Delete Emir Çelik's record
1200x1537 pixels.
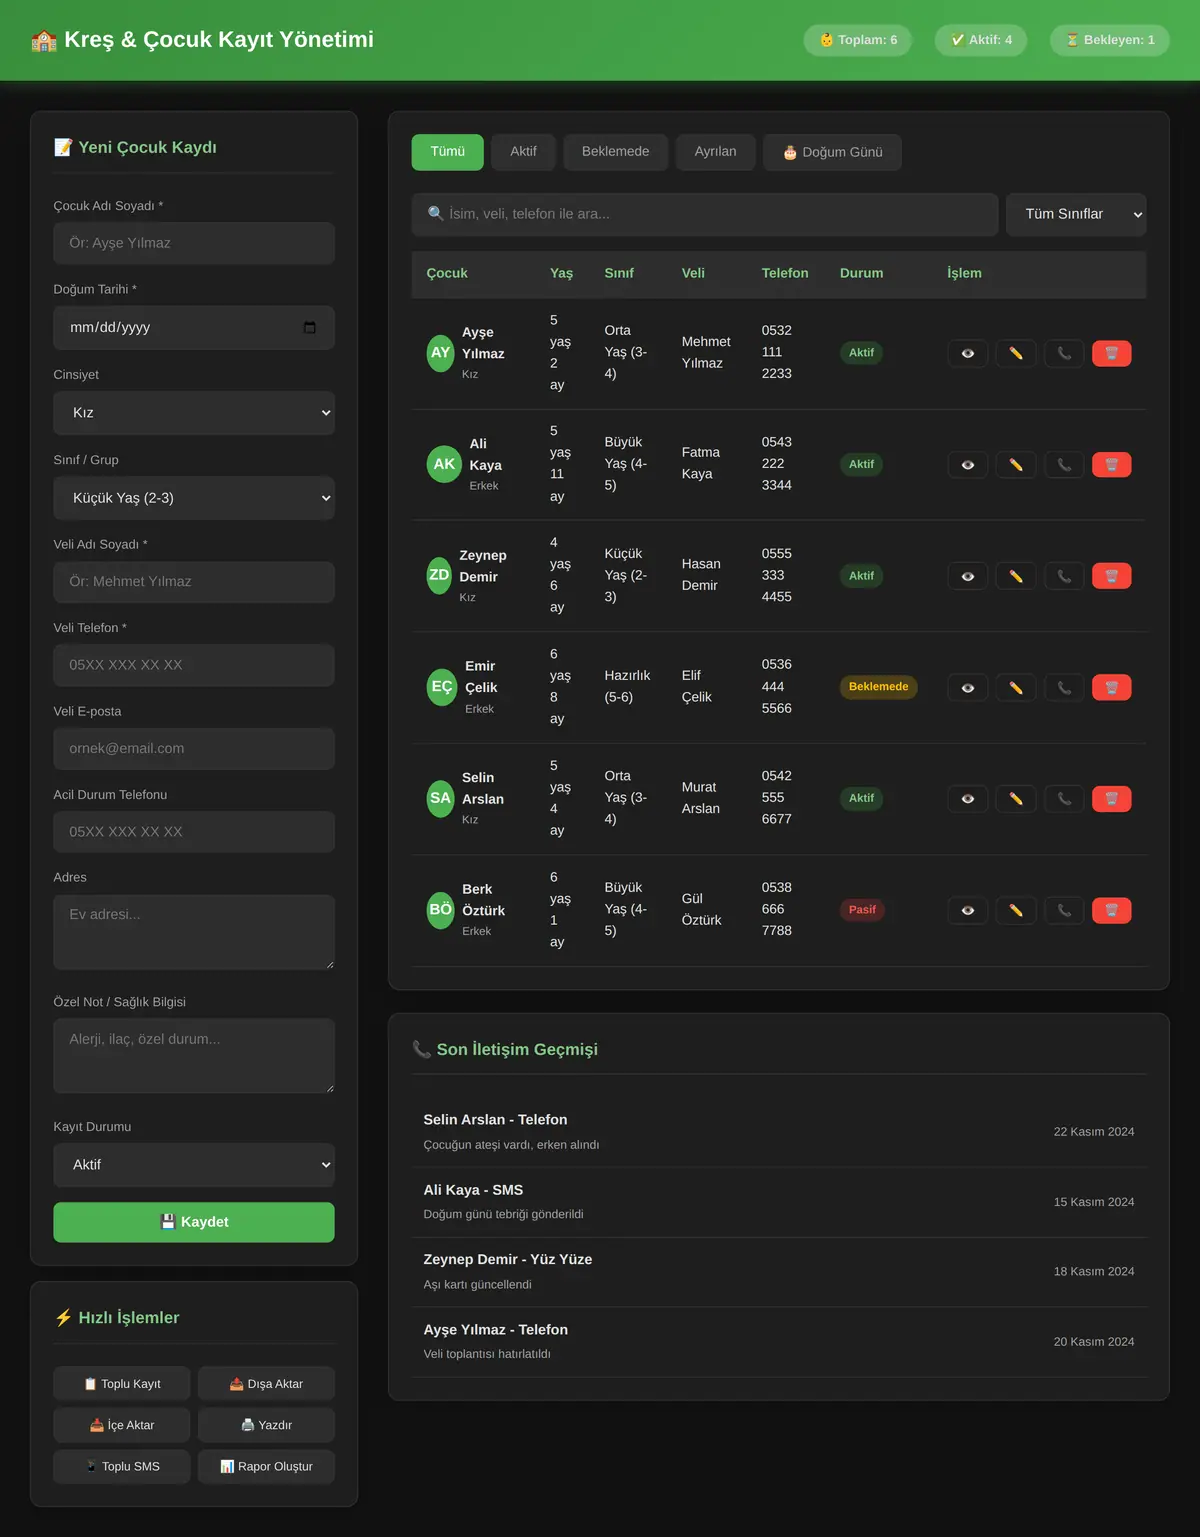[x=1112, y=688]
